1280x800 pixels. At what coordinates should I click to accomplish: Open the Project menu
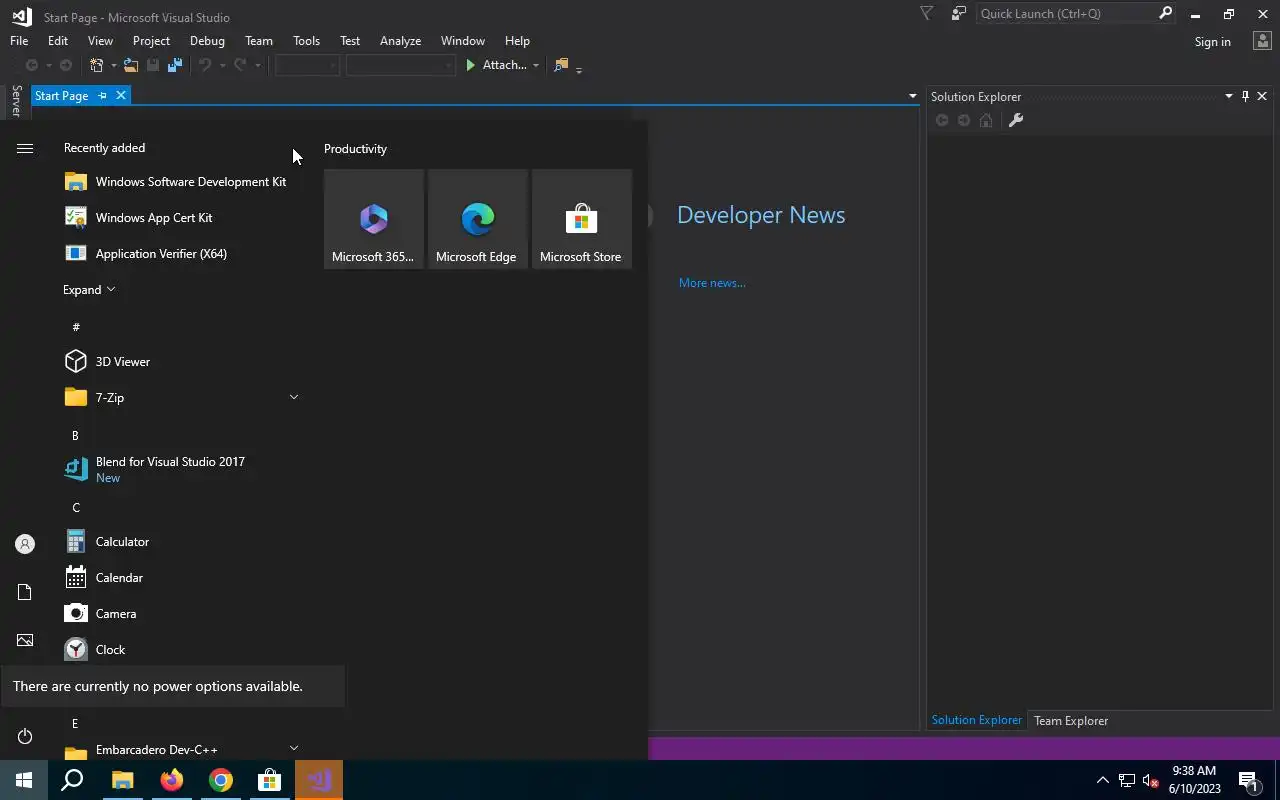coord(151,41)
